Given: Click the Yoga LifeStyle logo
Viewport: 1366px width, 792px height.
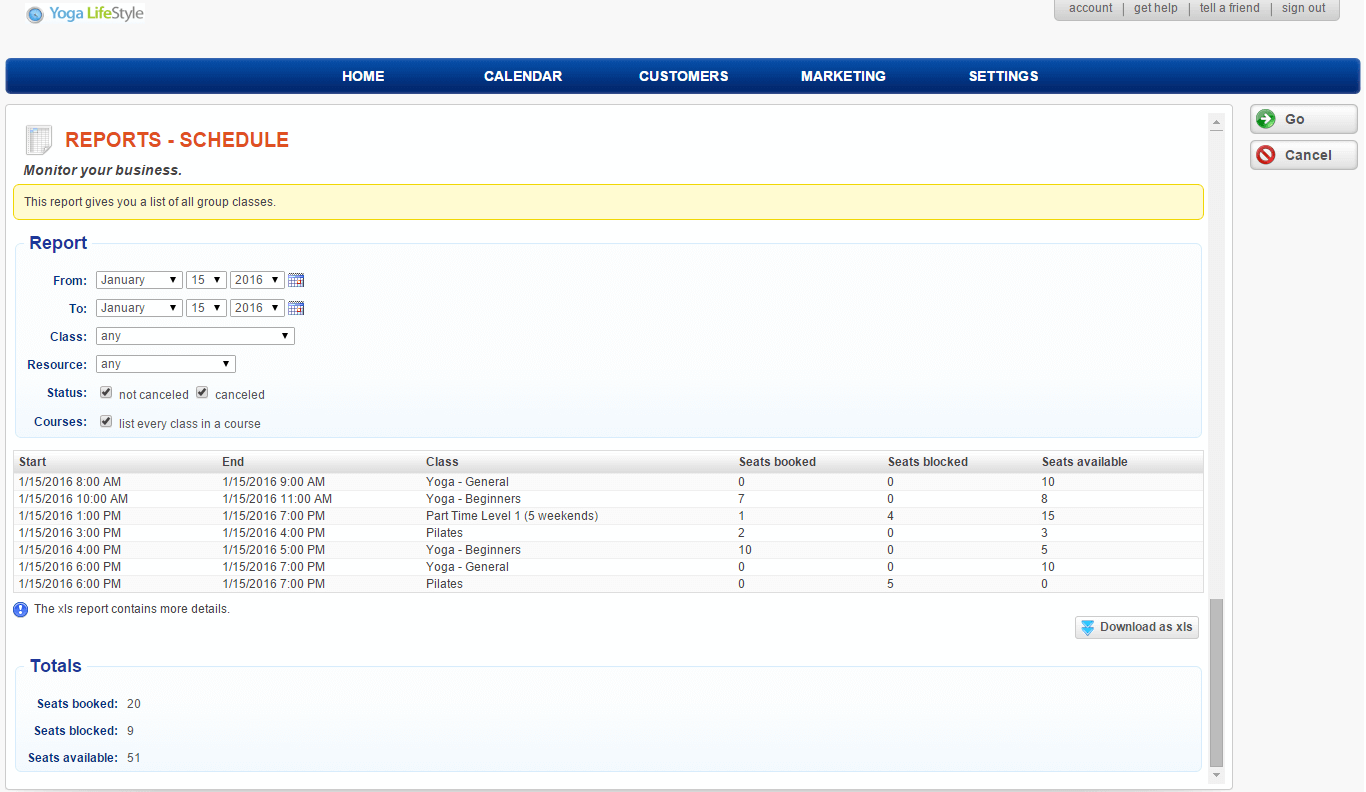Looking at the screenshot, I should coord(84,13).
